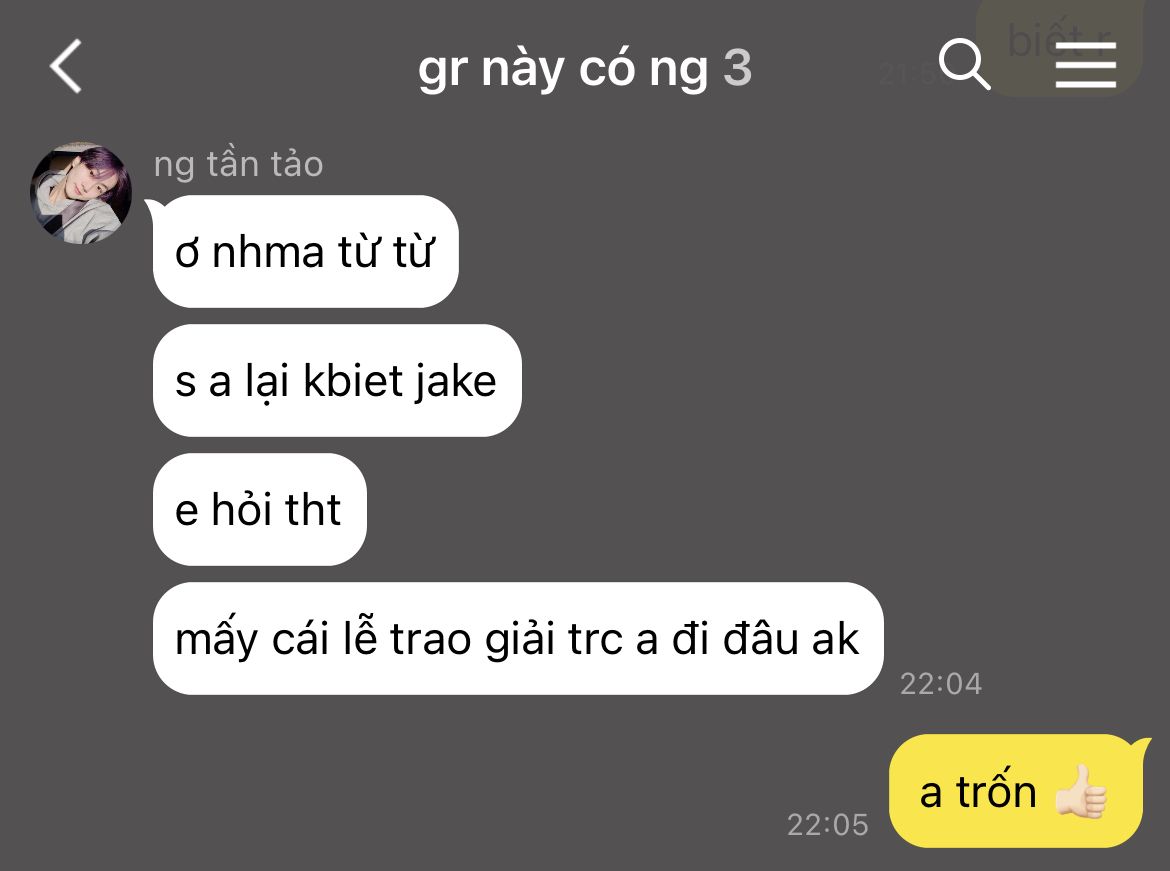
Task: Tap the sender name "ng tần tảo"
Action: (x=238, y=164)
